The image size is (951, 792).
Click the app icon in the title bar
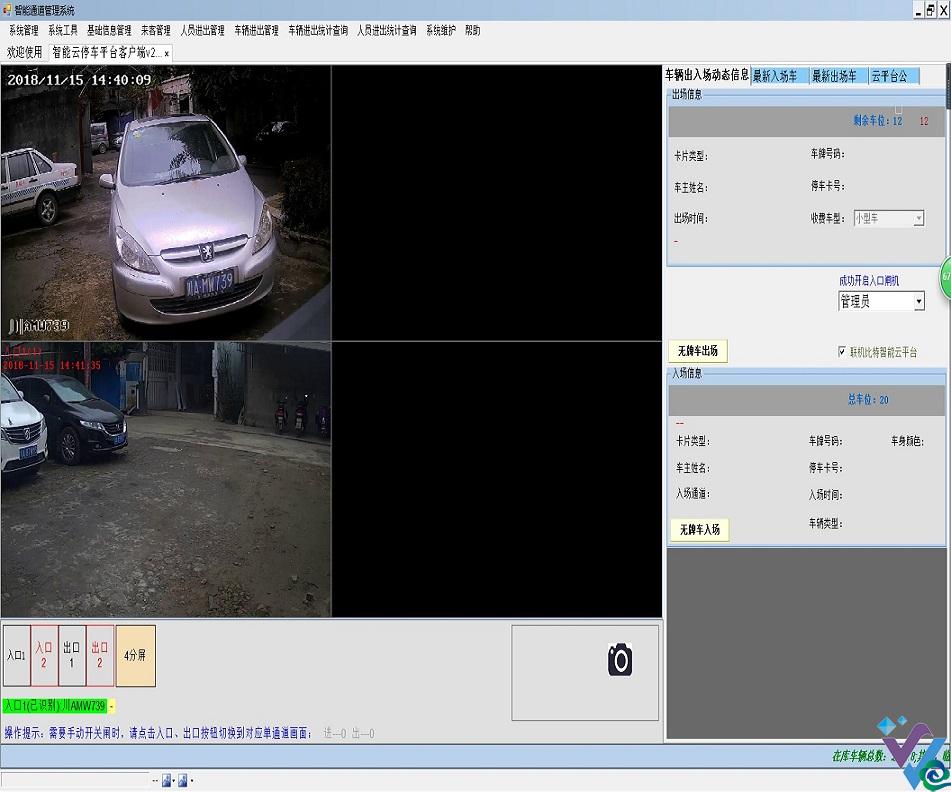point(7,10)
